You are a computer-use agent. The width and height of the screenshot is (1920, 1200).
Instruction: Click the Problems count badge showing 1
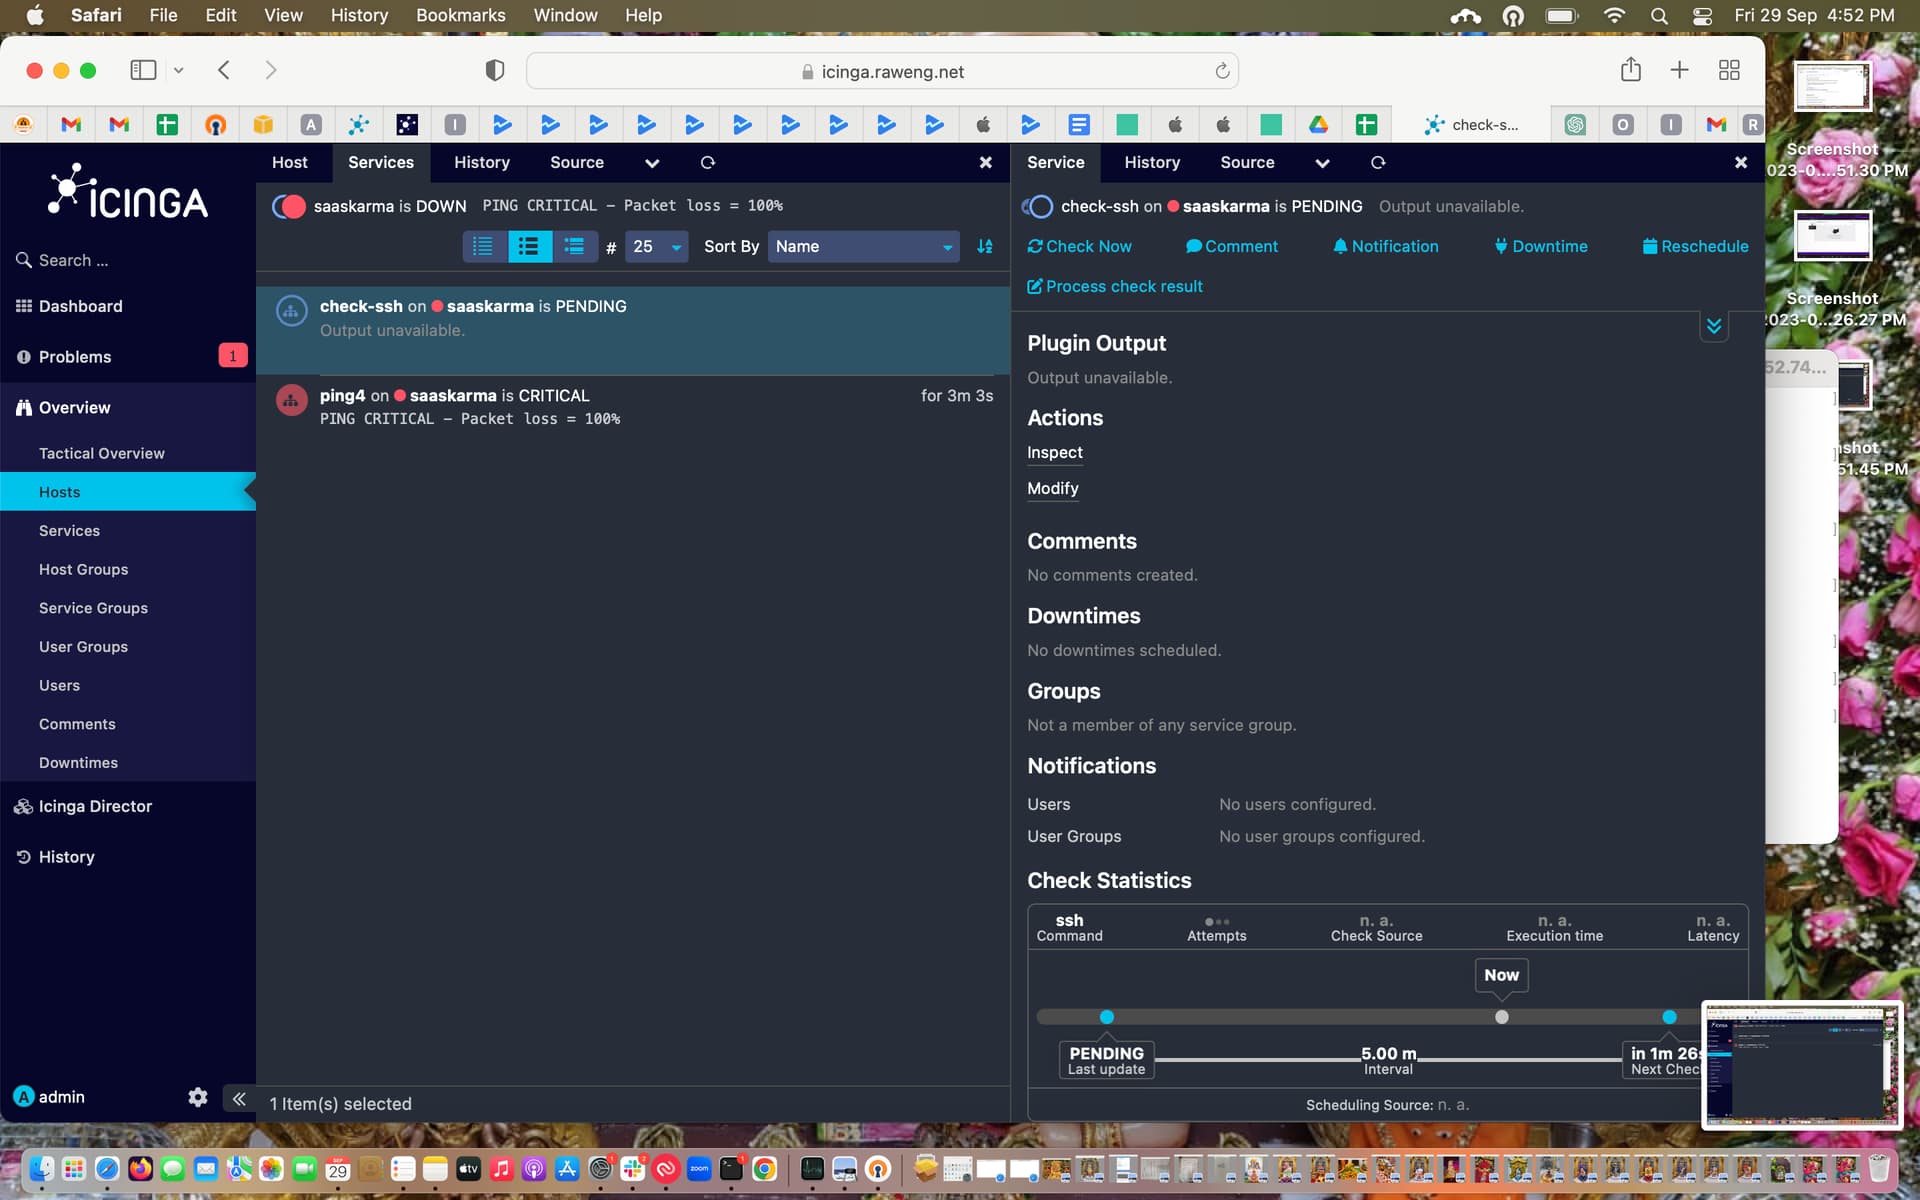(x=233, y=356)
